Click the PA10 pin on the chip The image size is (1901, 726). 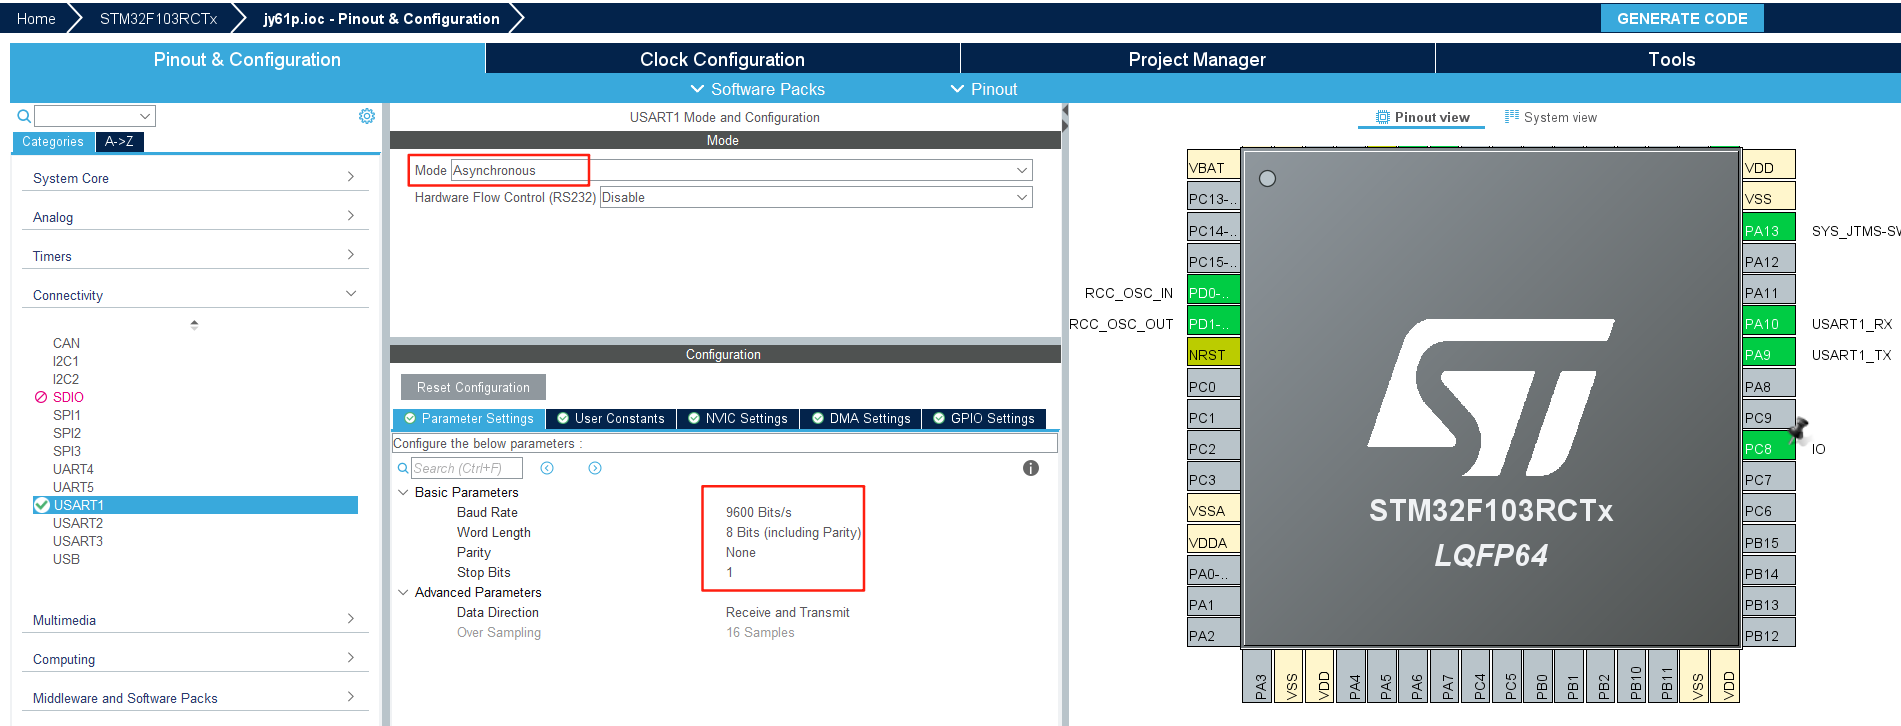(1768, 323)
